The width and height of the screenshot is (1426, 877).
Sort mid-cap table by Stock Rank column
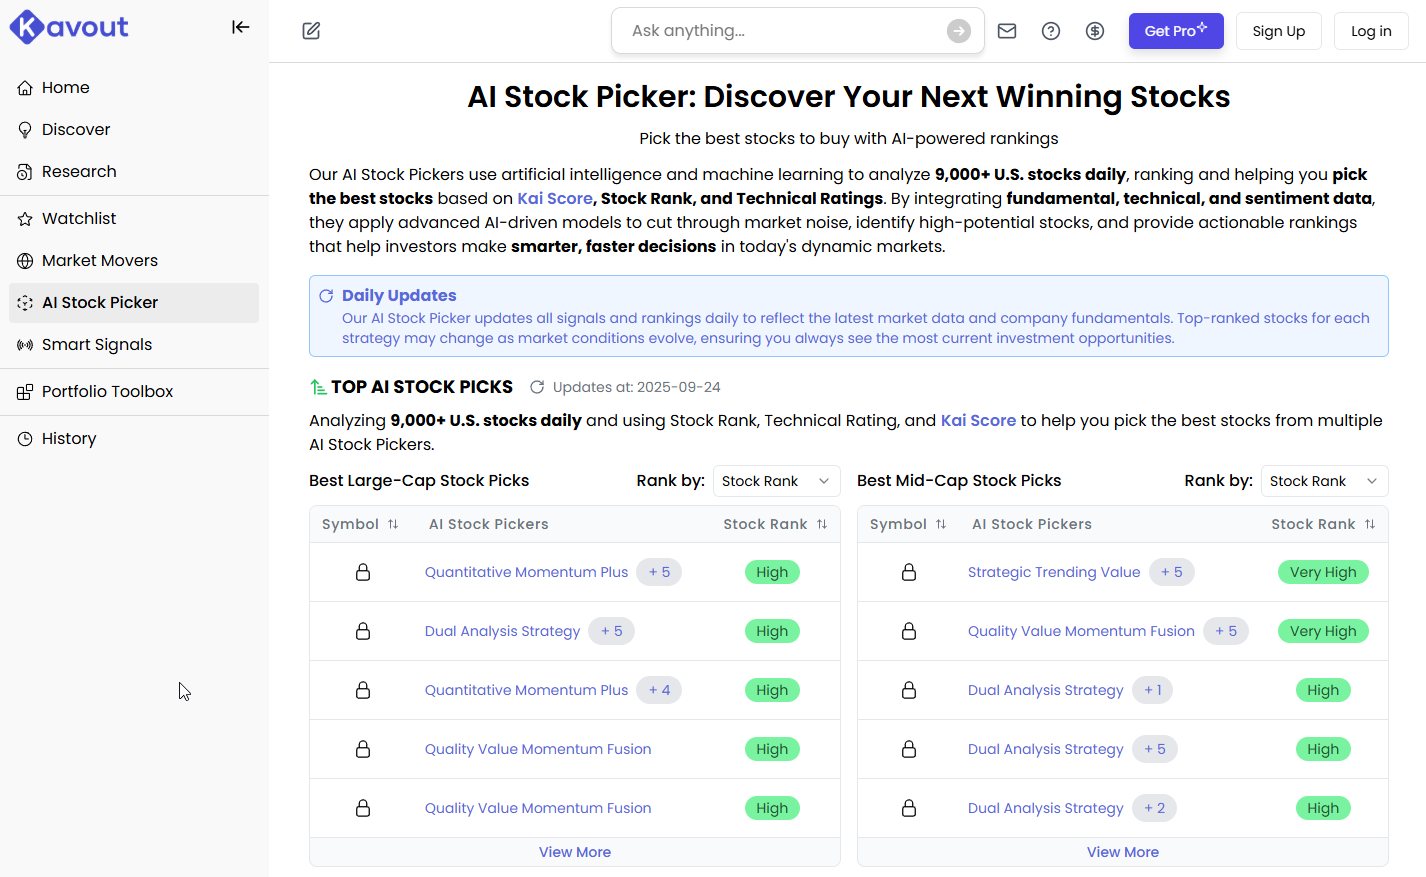pos(1370,524)
